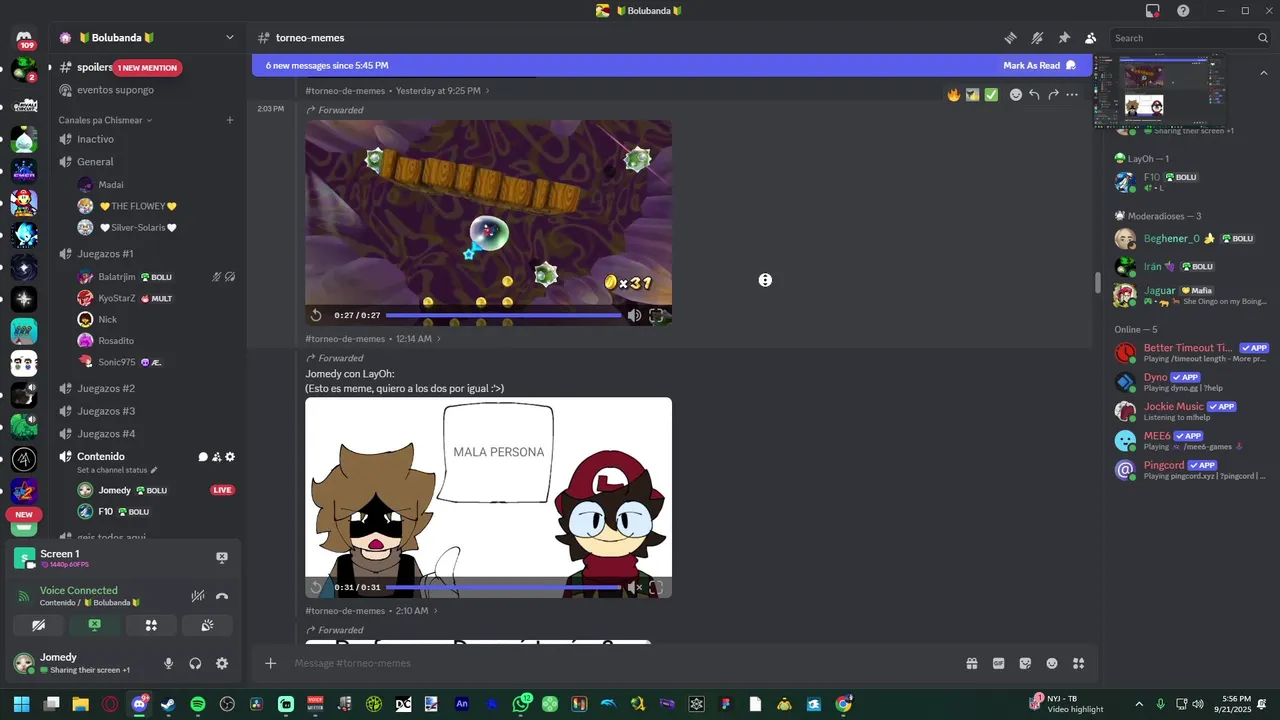Open the Threads icon in channel header
Viewport: 1280px width, 720px height.
(1010, 38)
